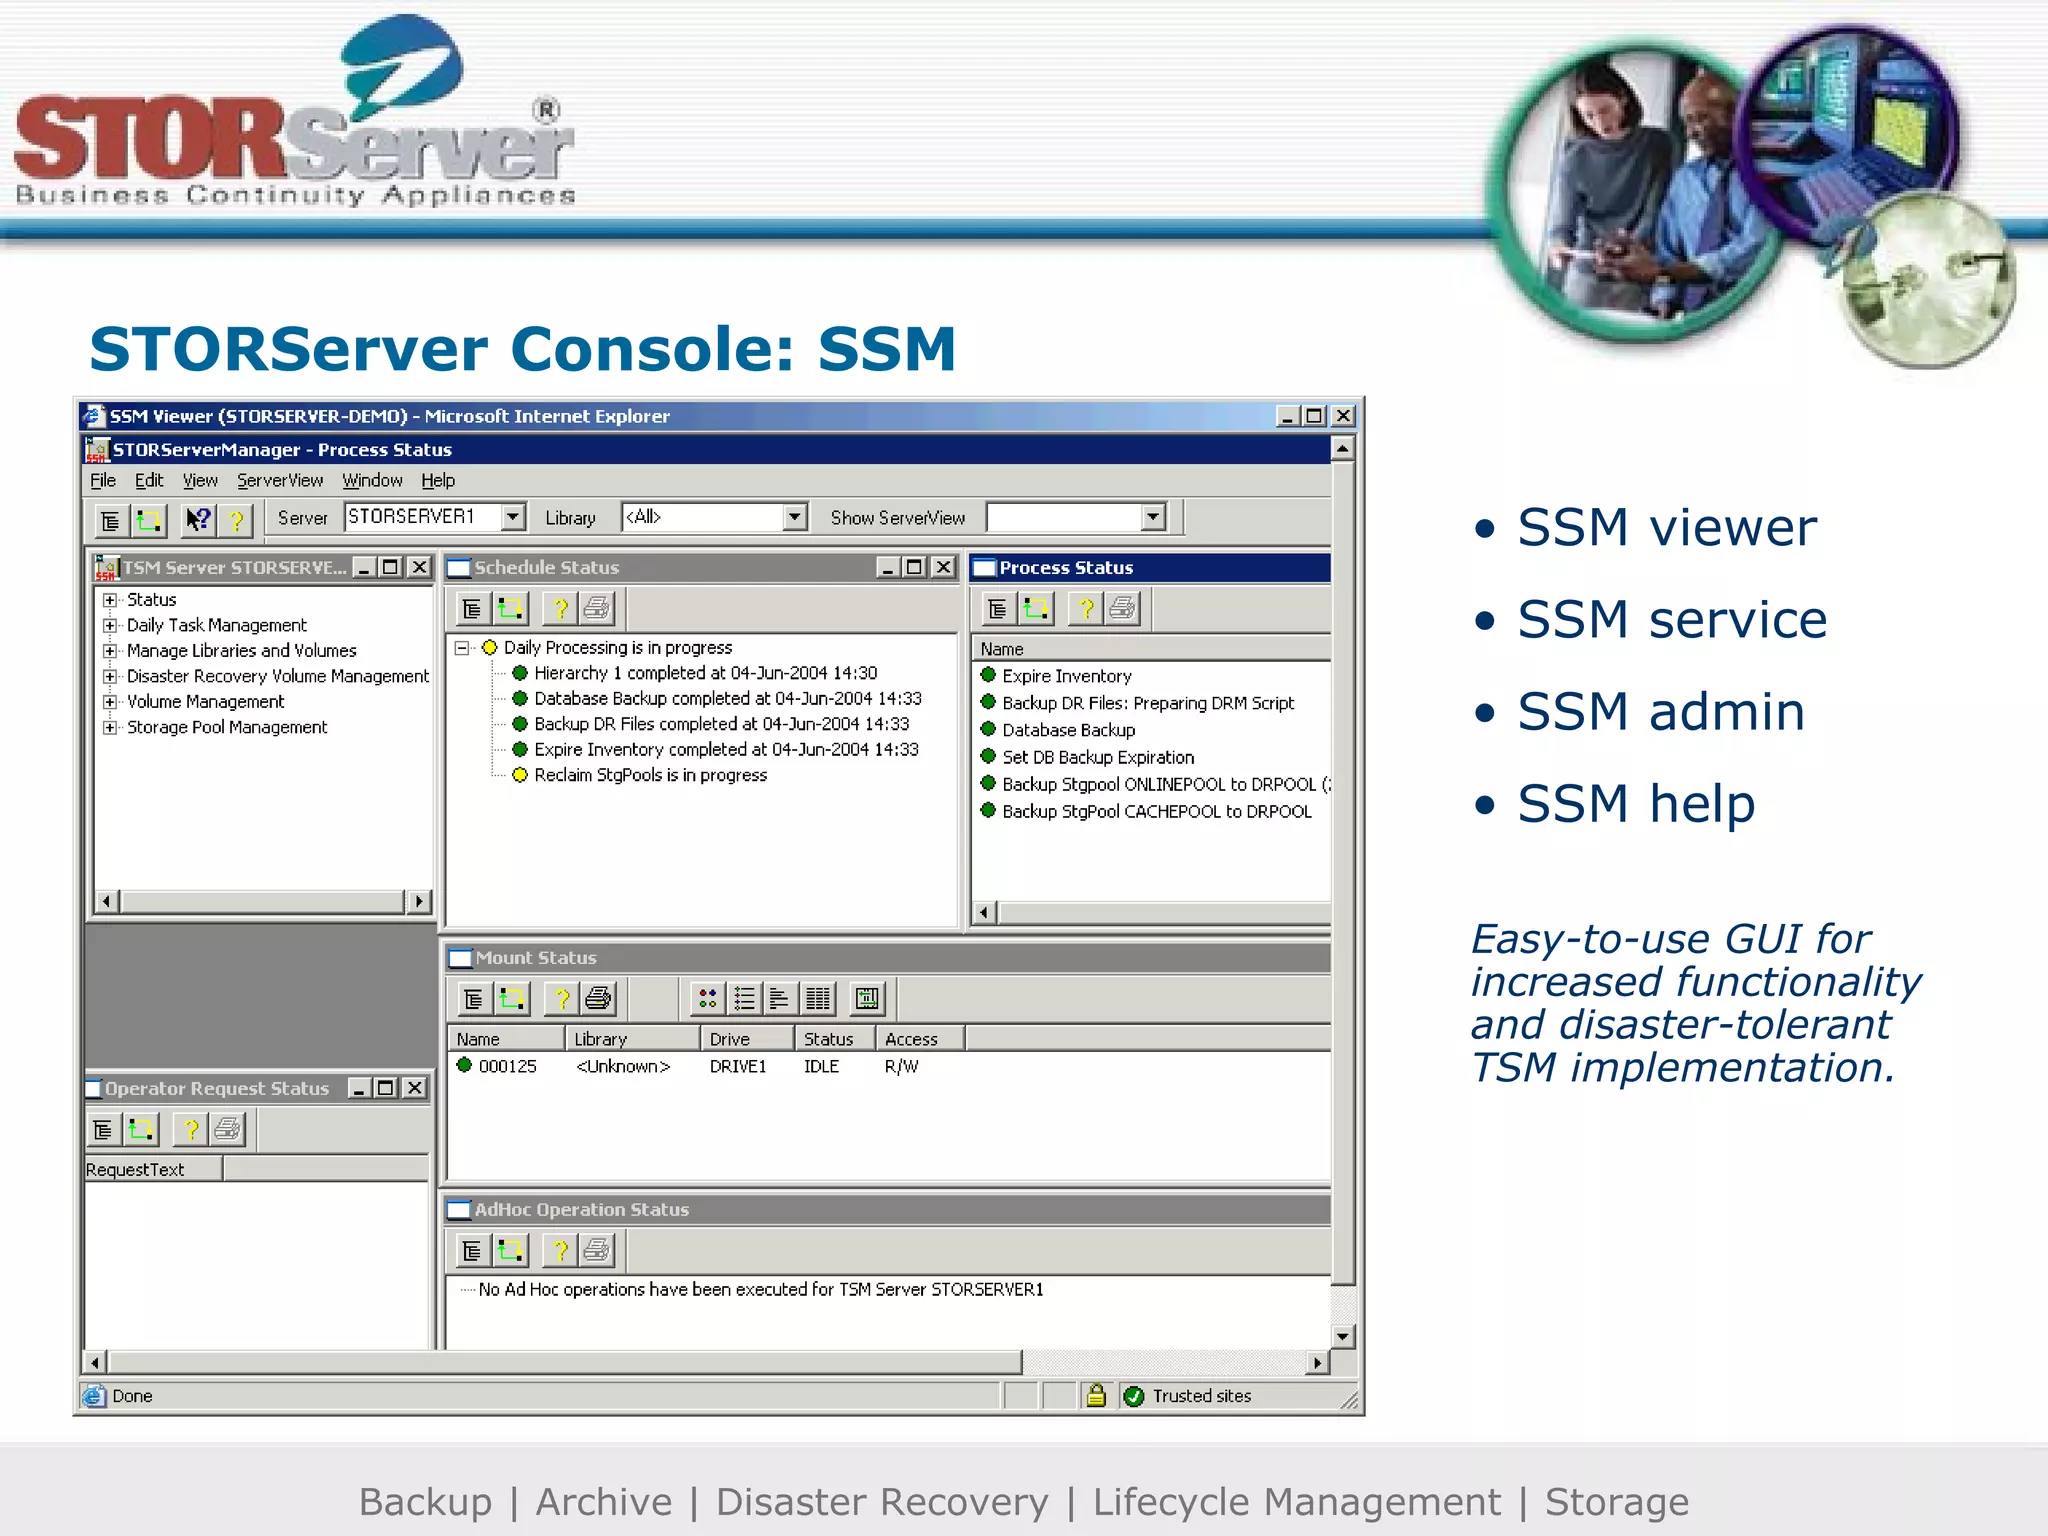This screenshot has height=1536, width=2048.
Task: Open the Window menu
Action: coord(372,481)
